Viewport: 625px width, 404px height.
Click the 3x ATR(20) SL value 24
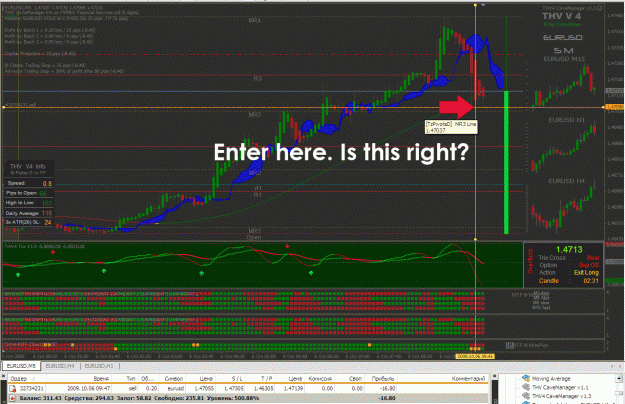pyautogui.click(x=48, y=222)
